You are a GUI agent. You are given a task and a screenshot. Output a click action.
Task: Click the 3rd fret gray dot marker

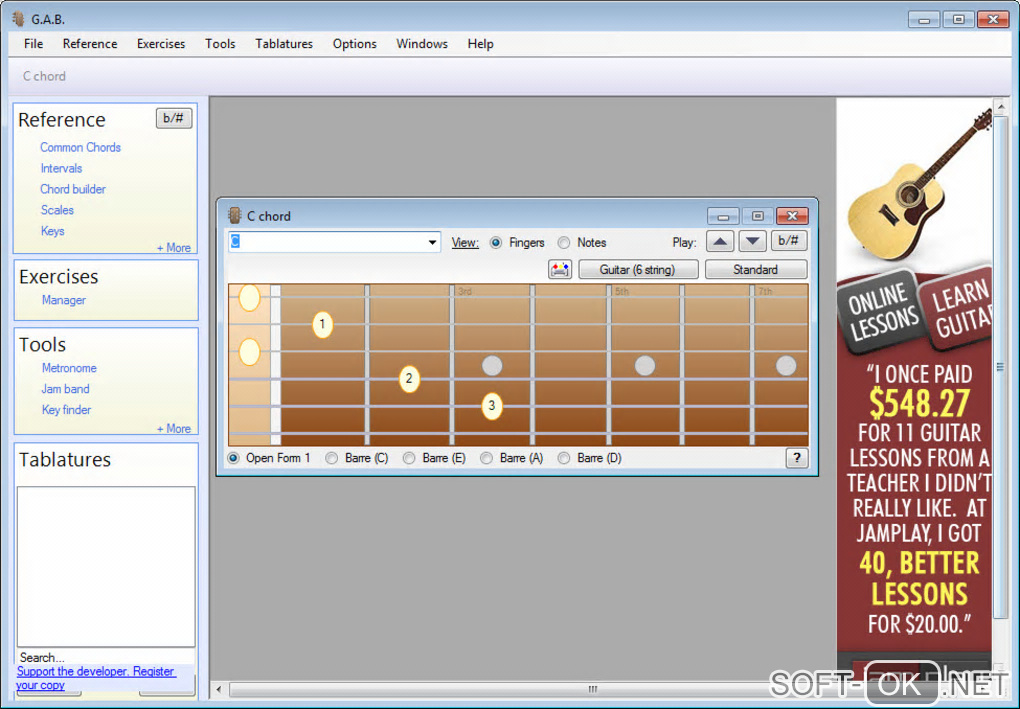point(492,366)
